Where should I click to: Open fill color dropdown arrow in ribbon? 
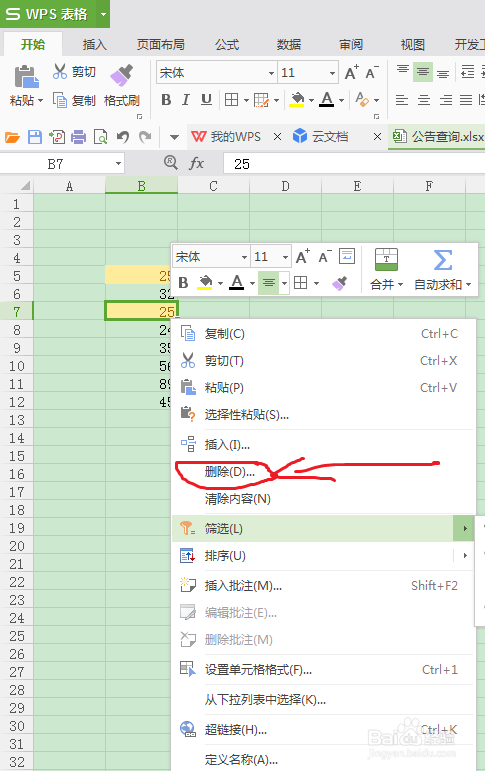click(311, 100)
